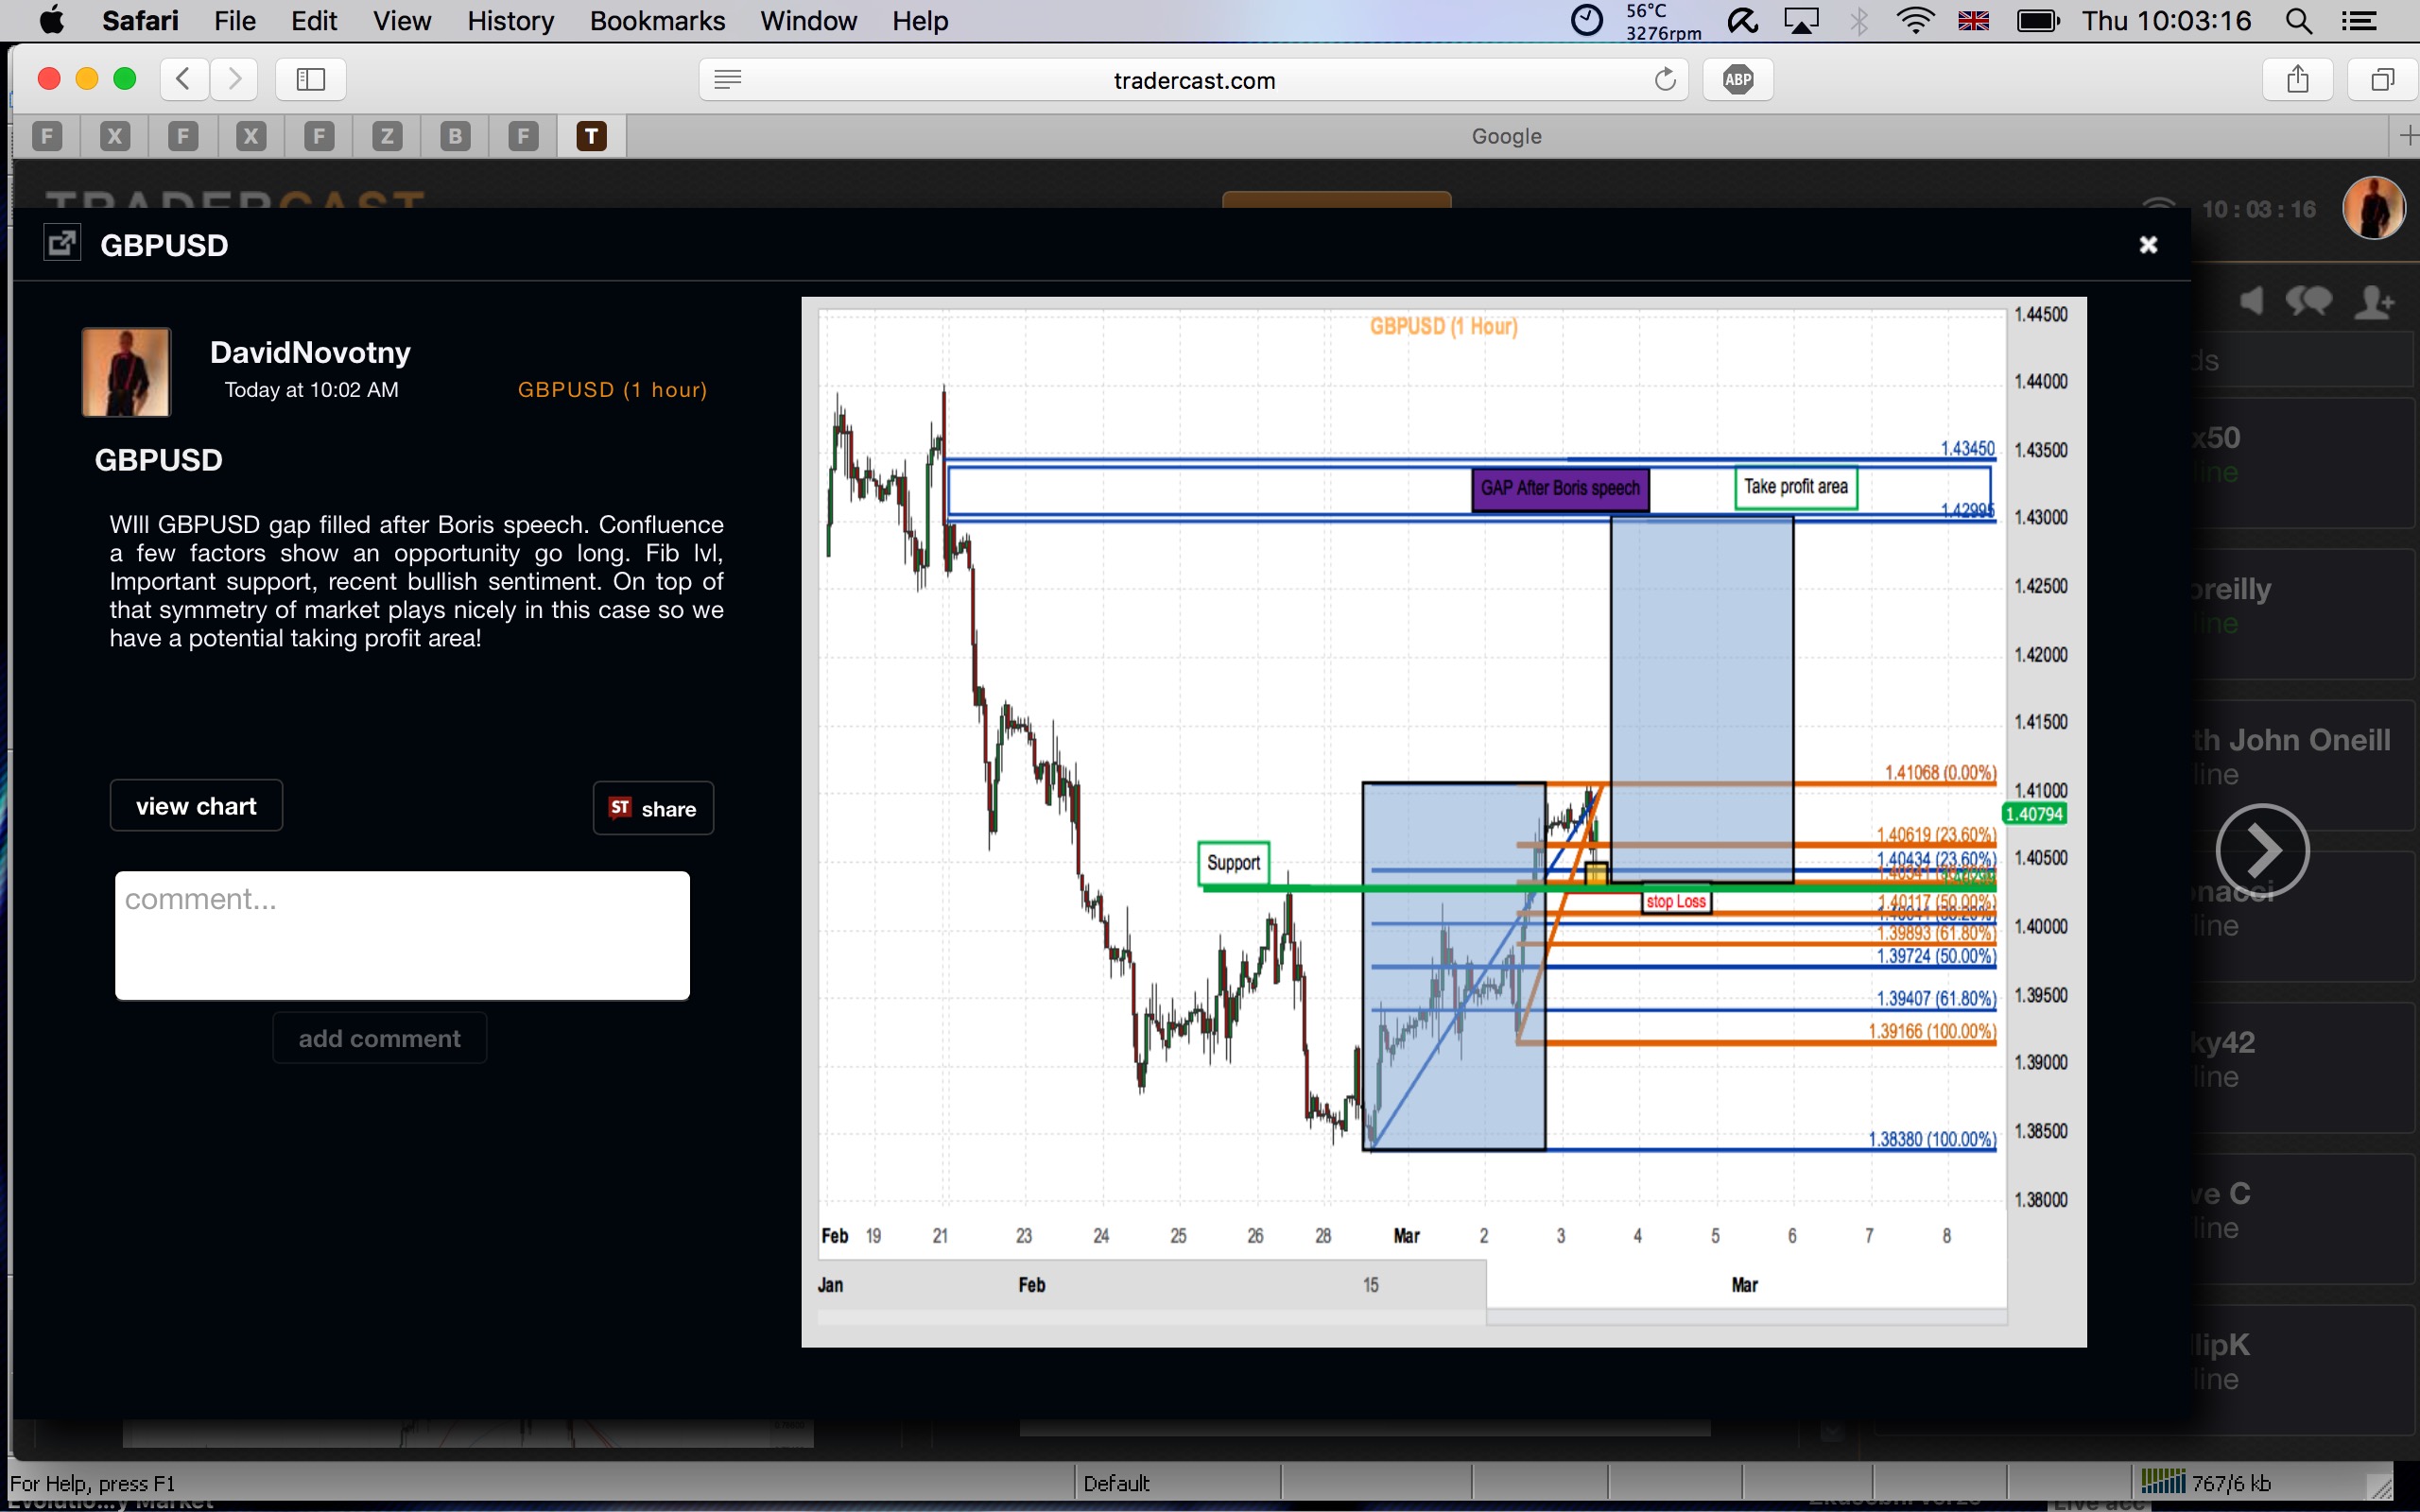Open the view chart button
Image resolution: width=2420 pixels, height=1512 pixels.
coord(196,806)
